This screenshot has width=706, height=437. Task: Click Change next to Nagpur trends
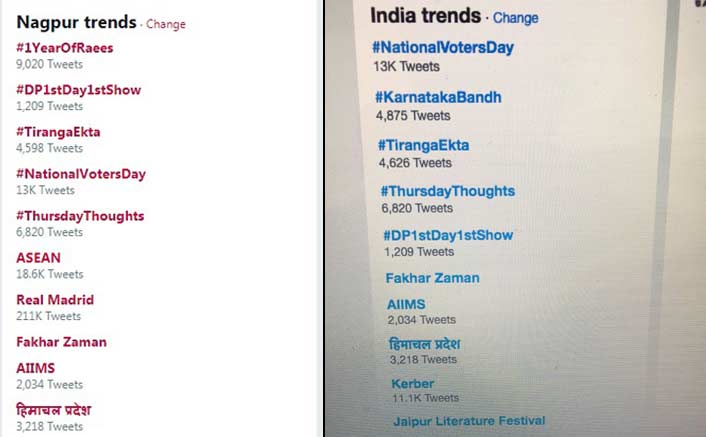tap(166, 24)
